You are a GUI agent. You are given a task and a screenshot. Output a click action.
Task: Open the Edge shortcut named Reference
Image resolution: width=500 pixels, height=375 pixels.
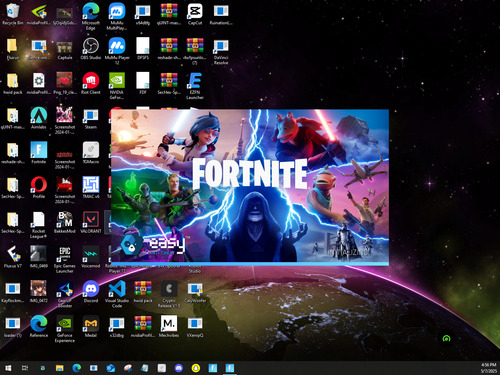[x=39, y=326]
